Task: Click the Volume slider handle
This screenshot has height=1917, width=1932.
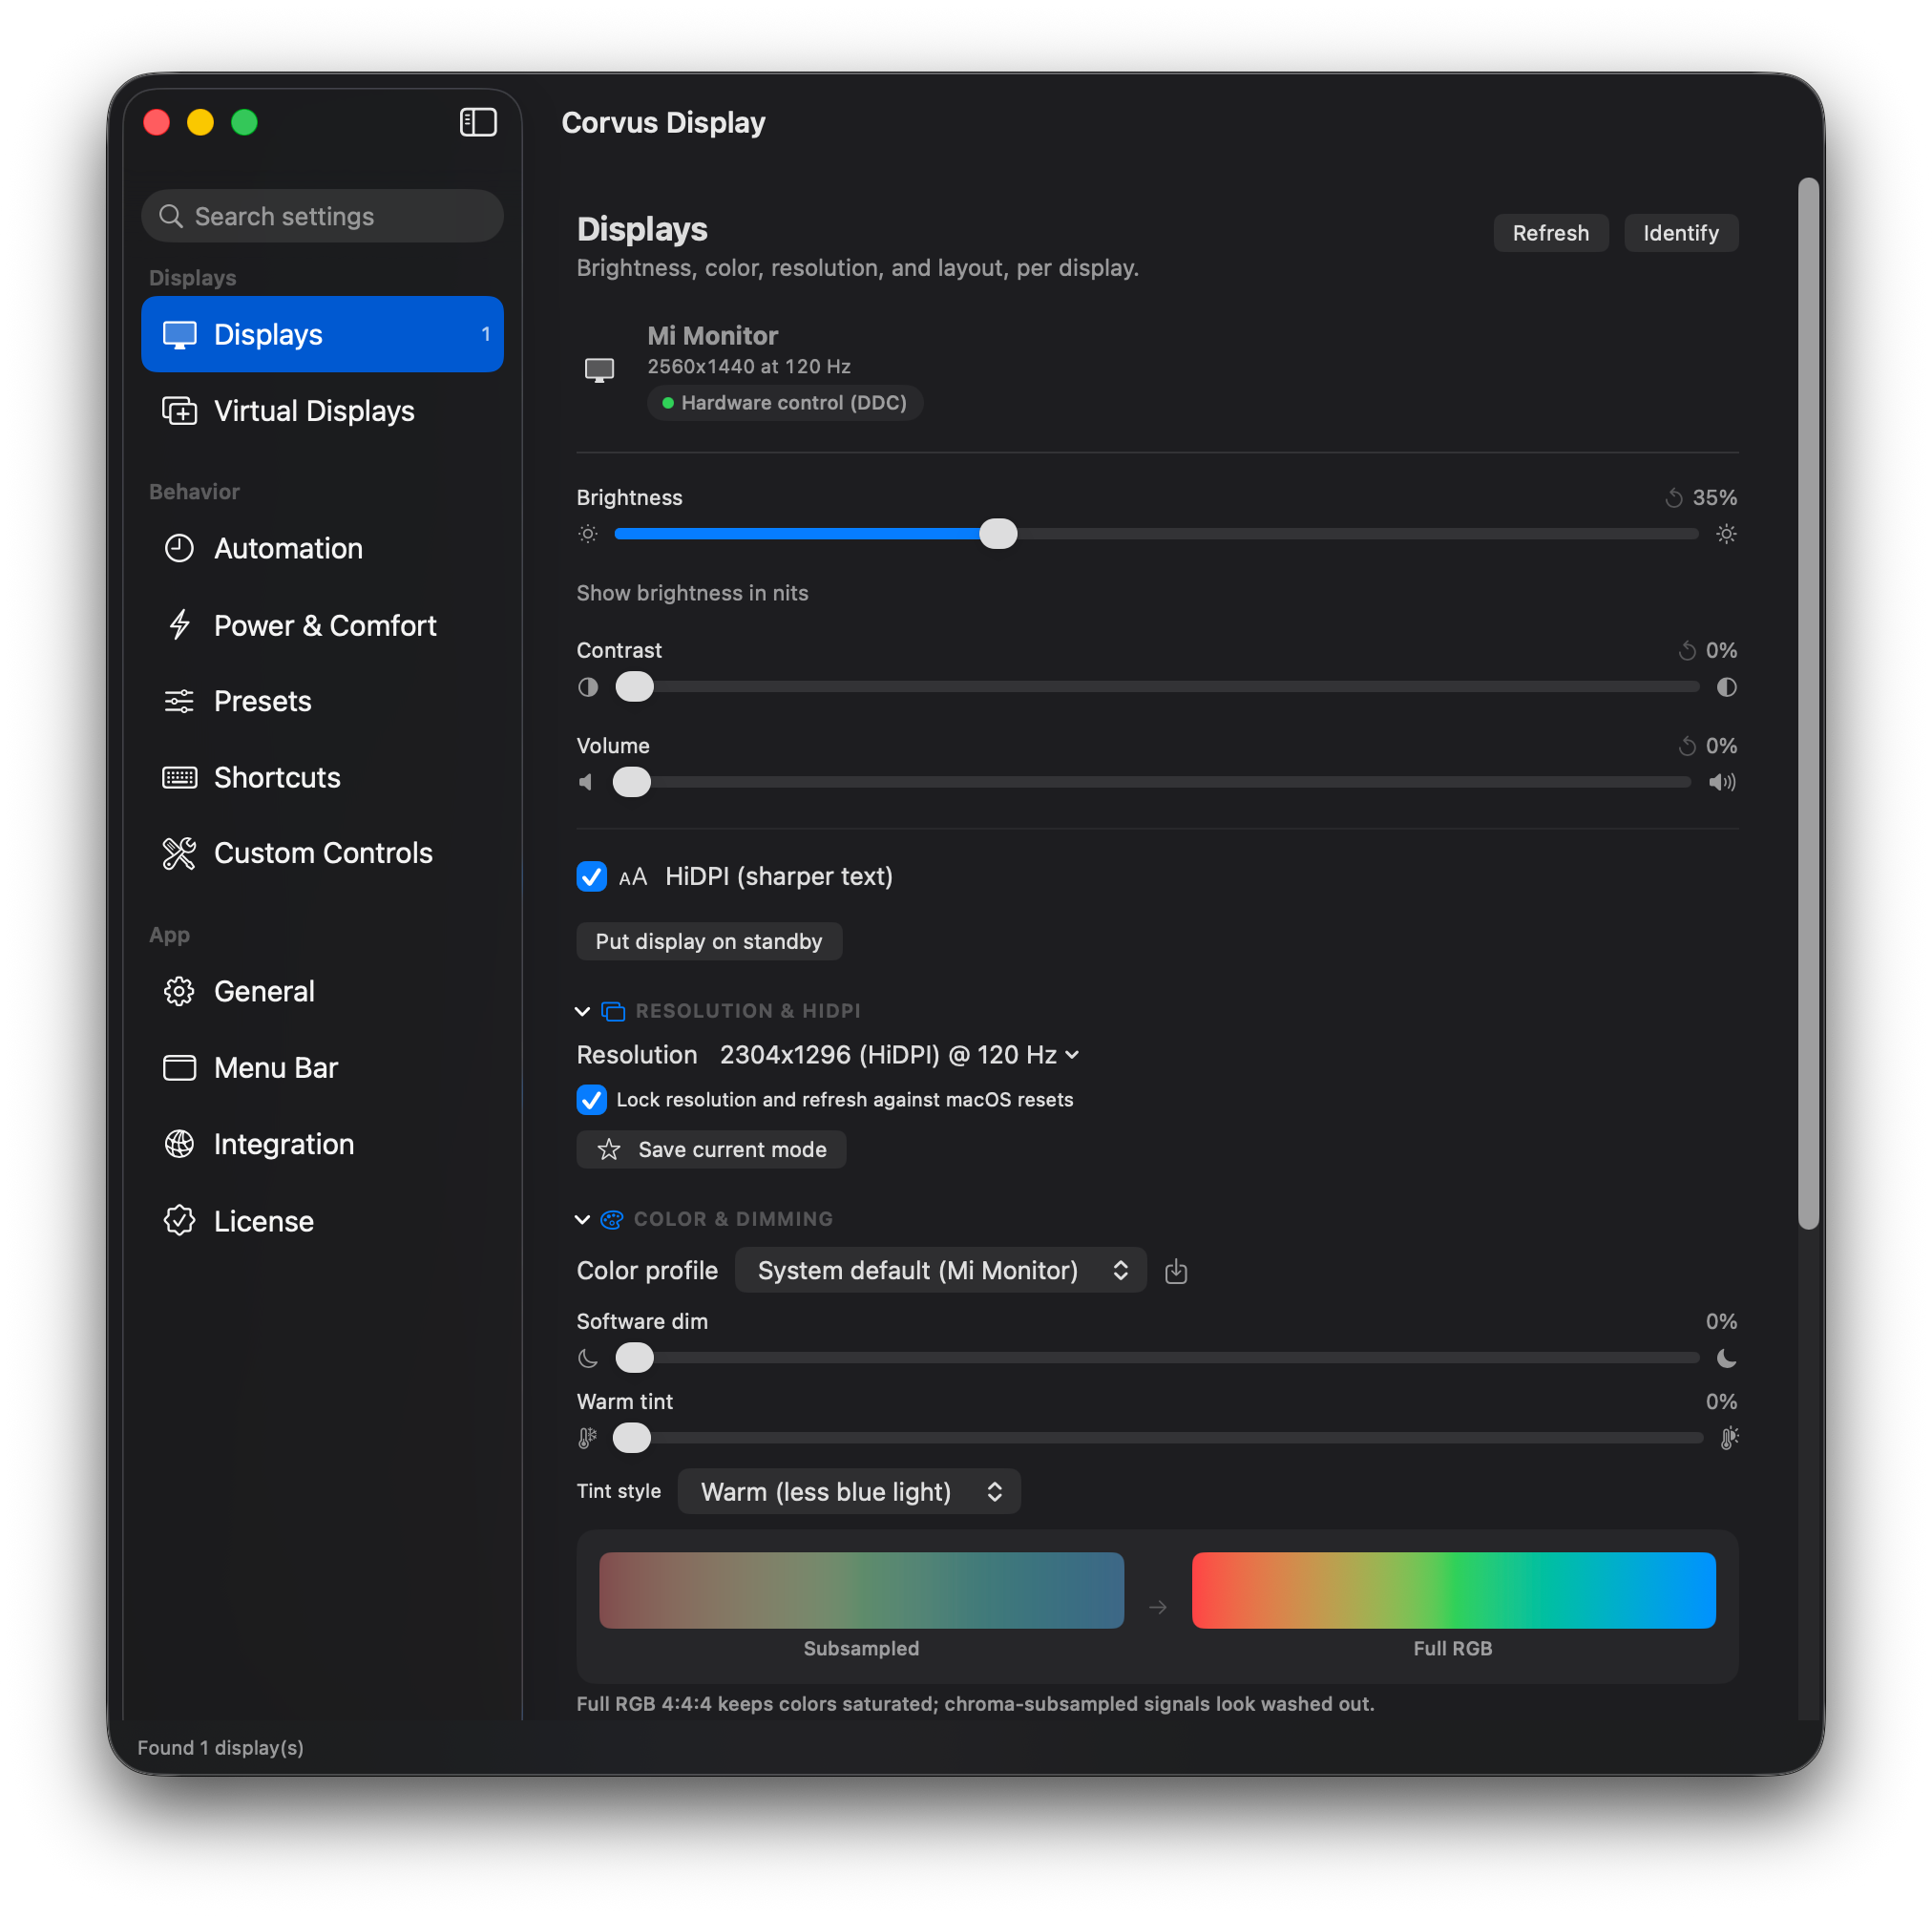Action: point(632,782)
